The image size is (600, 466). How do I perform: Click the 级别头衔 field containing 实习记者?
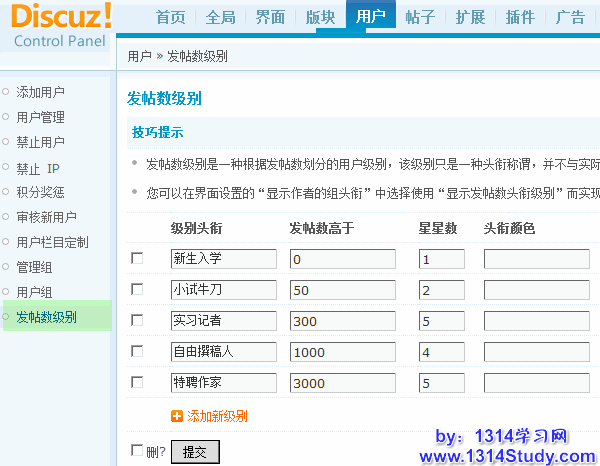[x=223, y=321]
